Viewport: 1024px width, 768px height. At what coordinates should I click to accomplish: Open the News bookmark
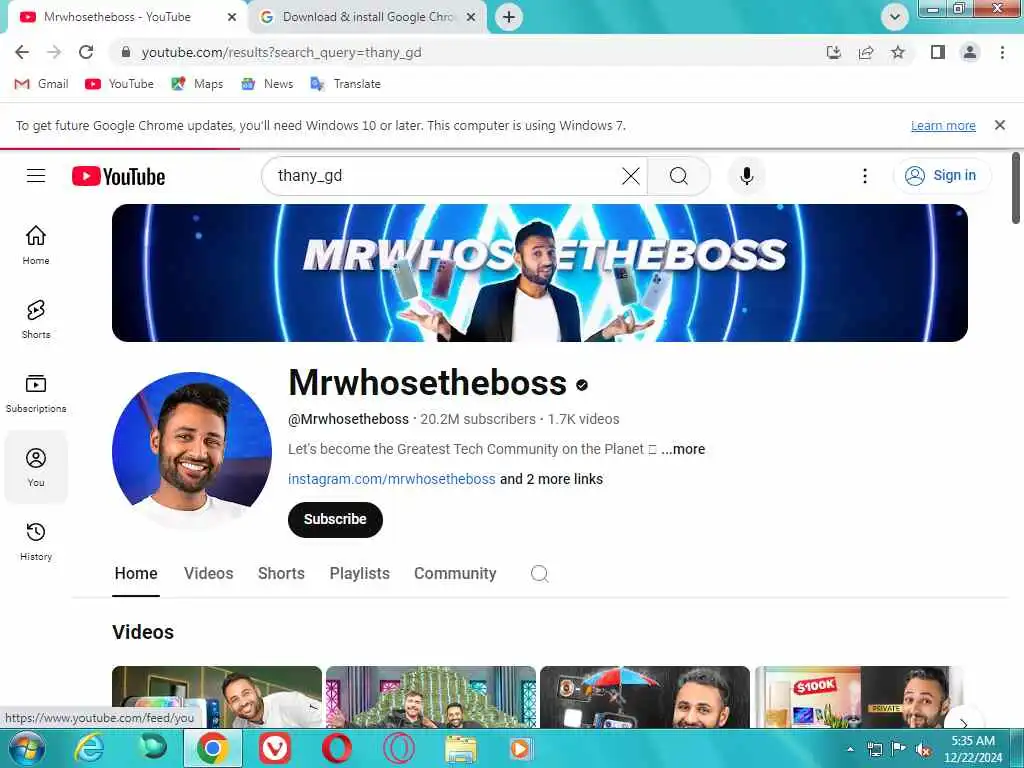tap(267, 84)
